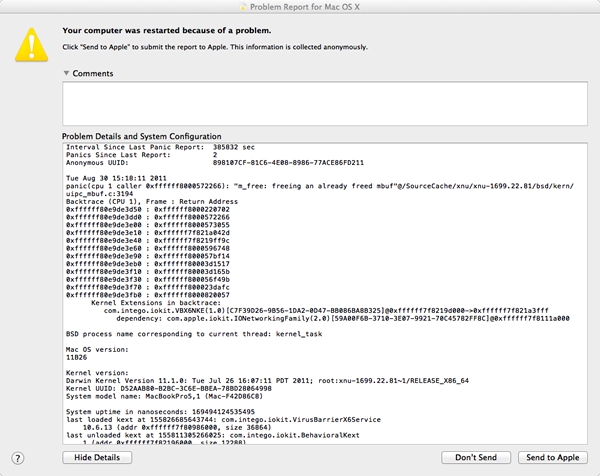The height and width of the screenshot is (476, 600).
Task: Select backtrace row 0xffffff80e9de3f70
Action: (x=148, y=287)
